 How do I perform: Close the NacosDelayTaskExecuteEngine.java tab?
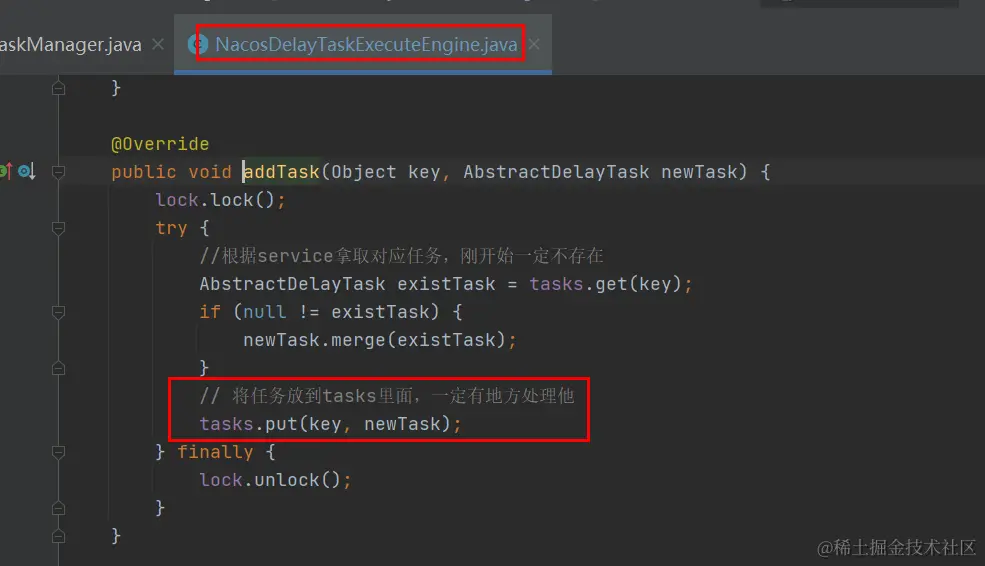(x=535, y=45)
